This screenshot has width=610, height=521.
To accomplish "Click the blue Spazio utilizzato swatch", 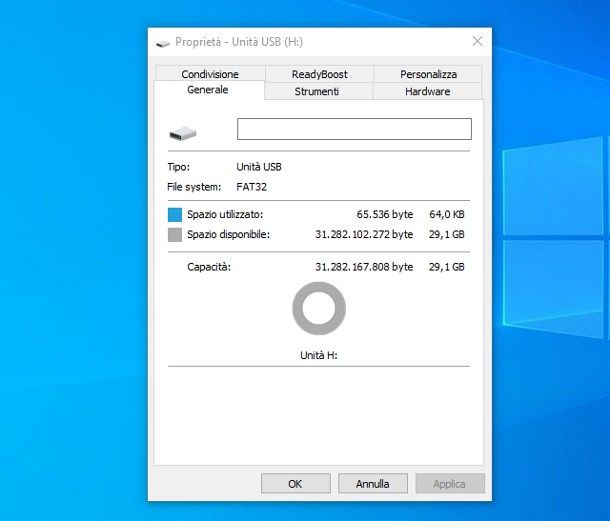I will click(175, 215).
